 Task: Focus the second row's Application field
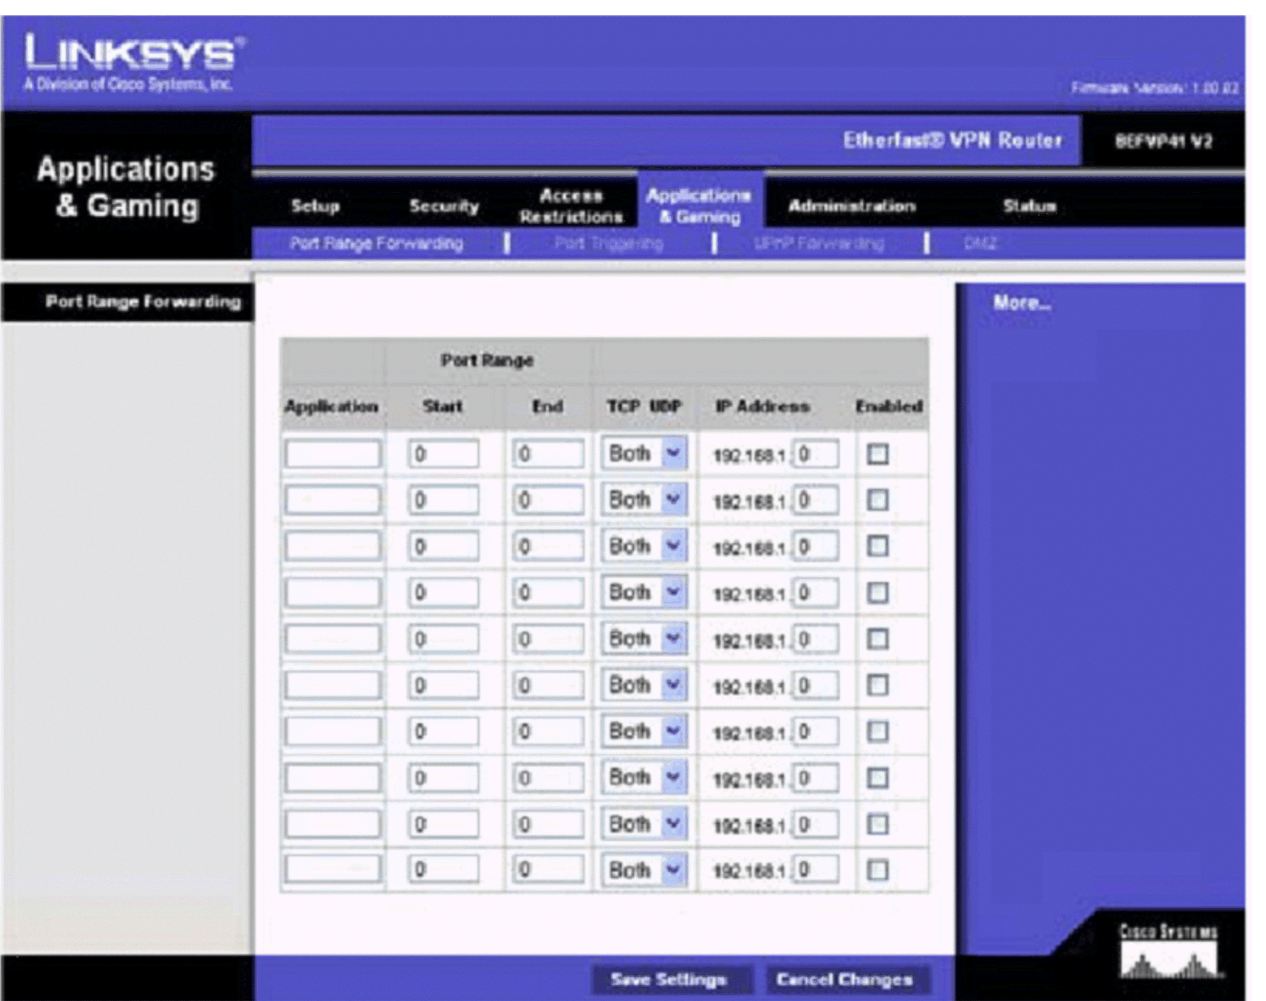[x=333, y=500]
